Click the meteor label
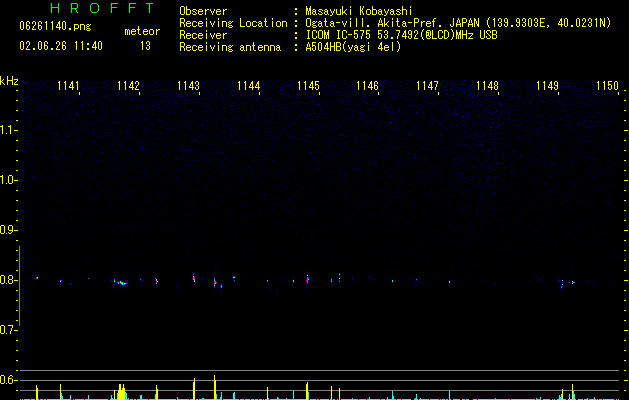Viewport: 629px width, 400px height. pos(142,31)
